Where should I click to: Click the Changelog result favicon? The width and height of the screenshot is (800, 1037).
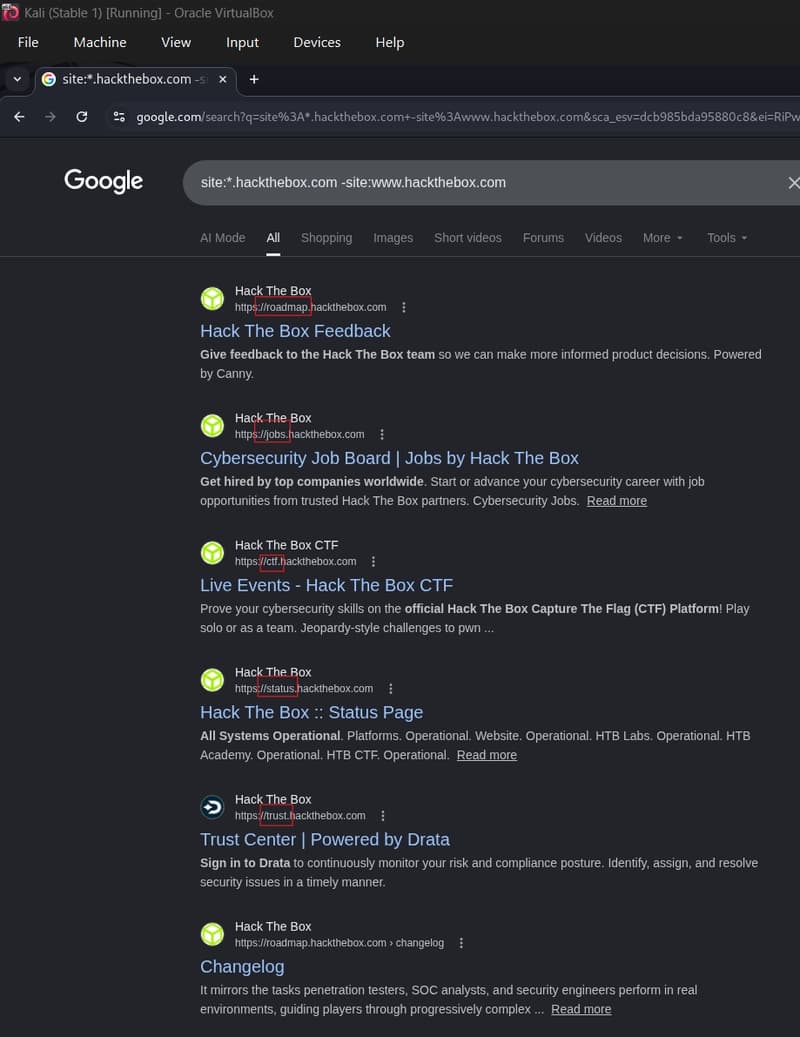tap(212, 934)
